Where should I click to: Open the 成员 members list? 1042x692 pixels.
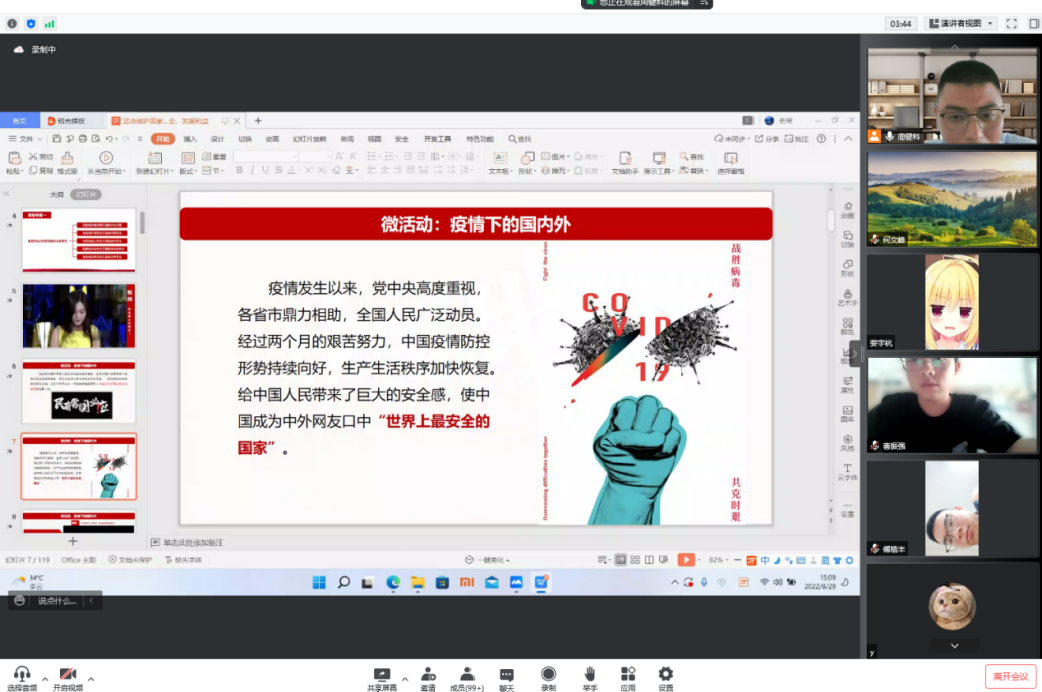pos(466,675)
